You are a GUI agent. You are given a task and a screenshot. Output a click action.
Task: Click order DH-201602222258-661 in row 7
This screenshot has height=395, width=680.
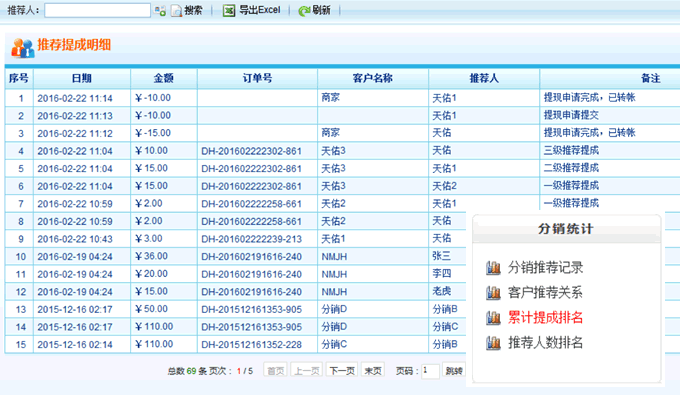click(251, 204)
